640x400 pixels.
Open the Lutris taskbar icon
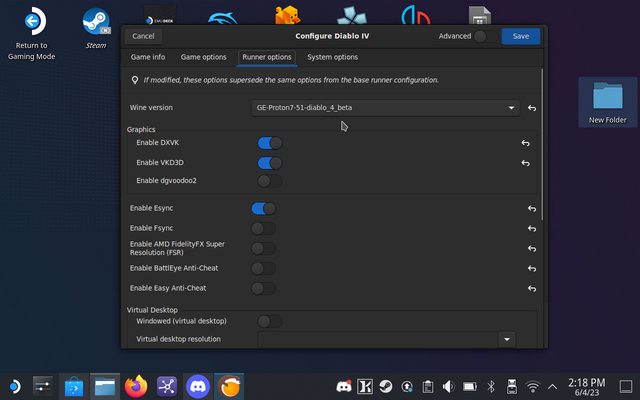click(230, 386)
